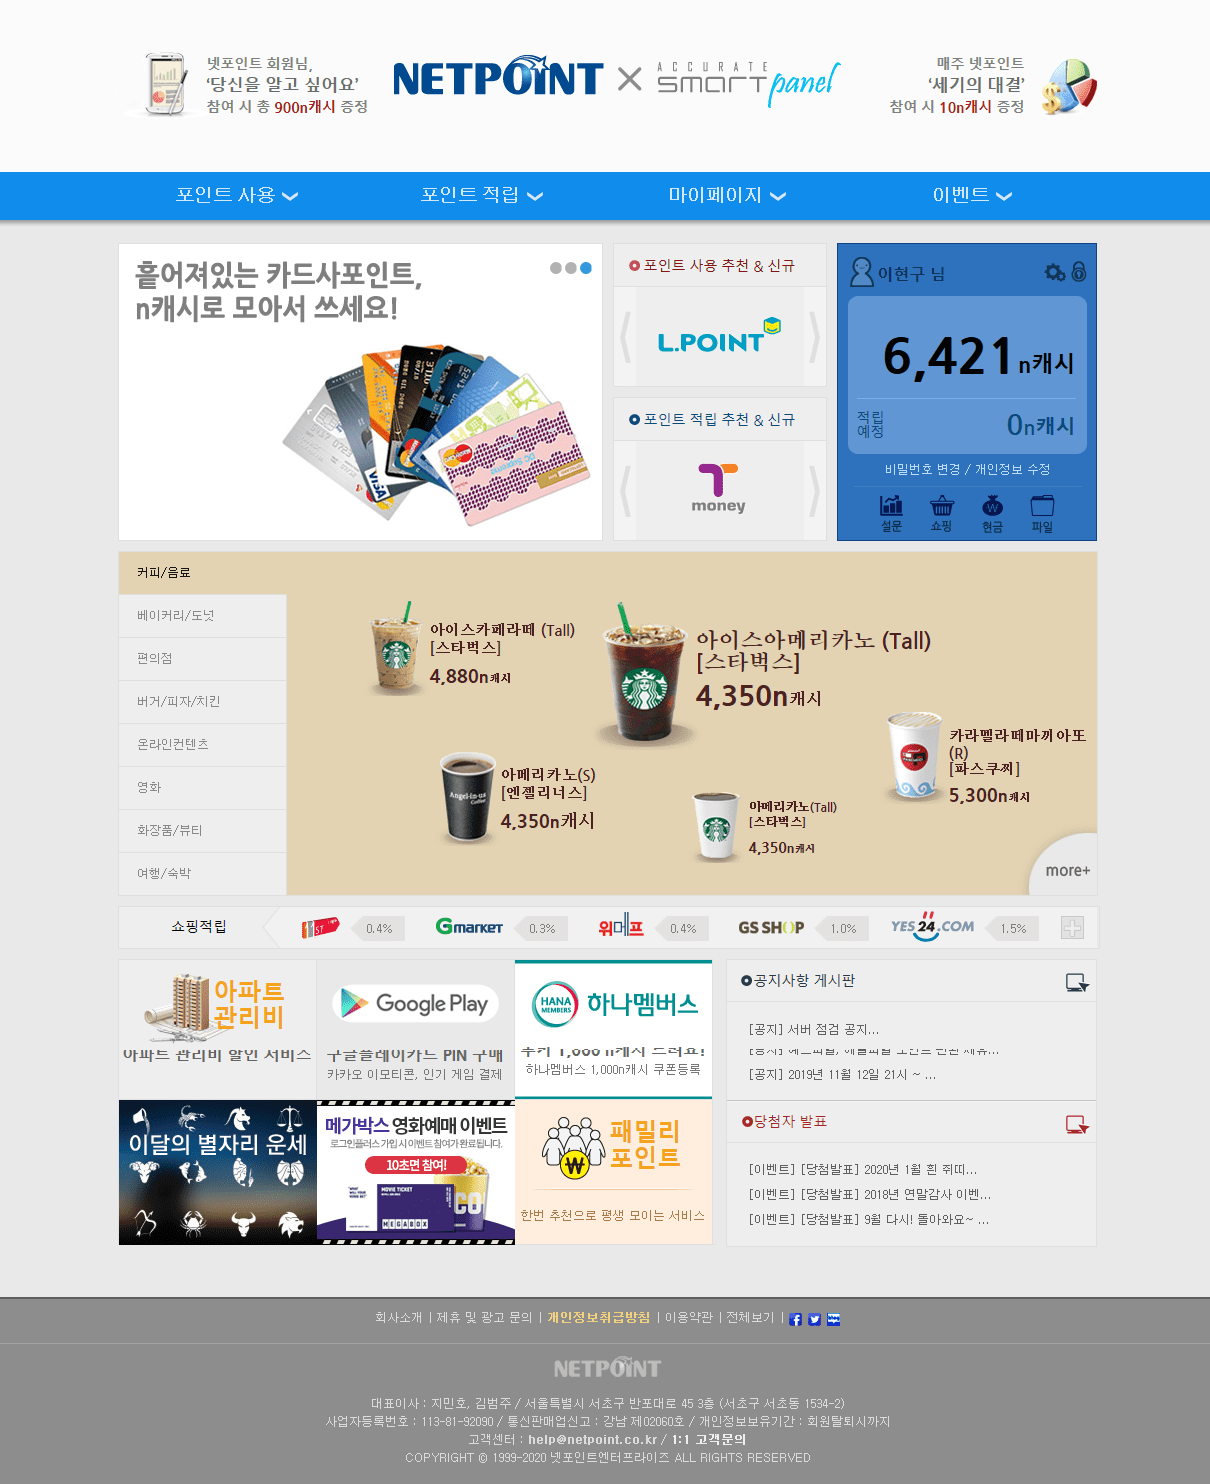Click the 11st shopping logo

tap(320, 928)
